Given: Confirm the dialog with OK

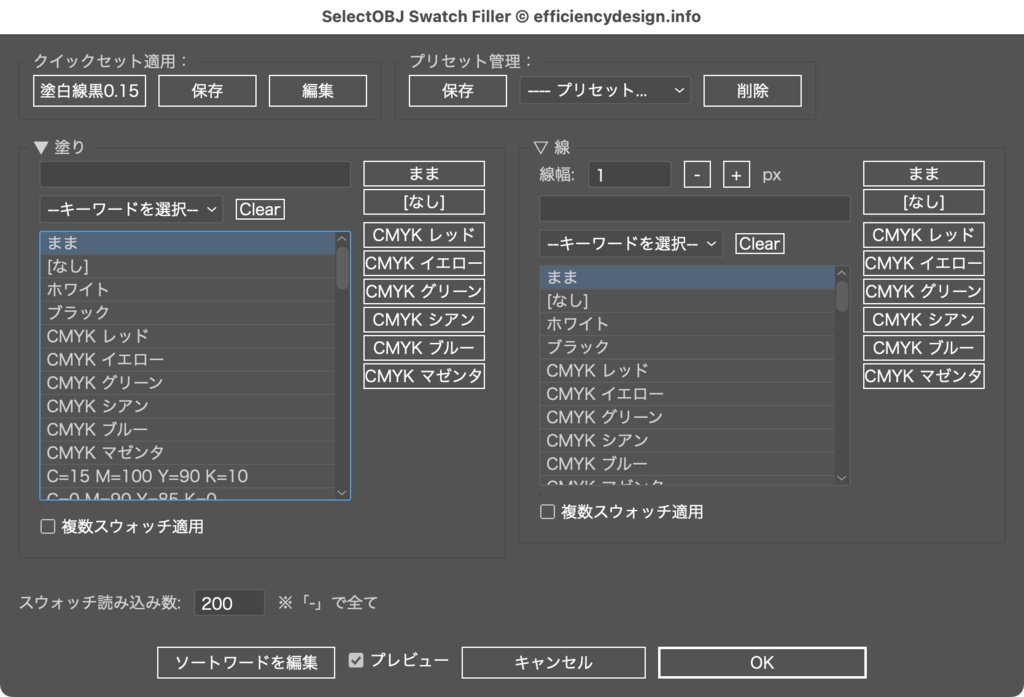Looking at the screenshot, I should 761,662.
